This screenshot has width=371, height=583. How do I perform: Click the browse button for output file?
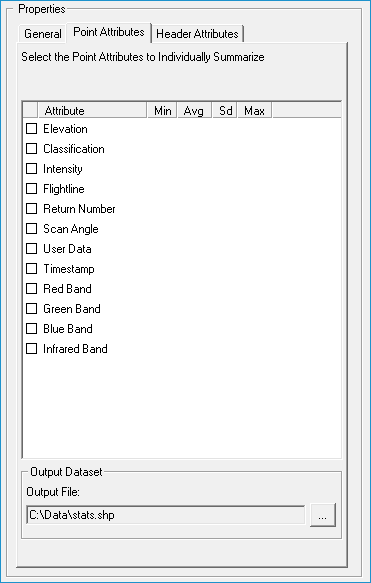coord(323,515)
